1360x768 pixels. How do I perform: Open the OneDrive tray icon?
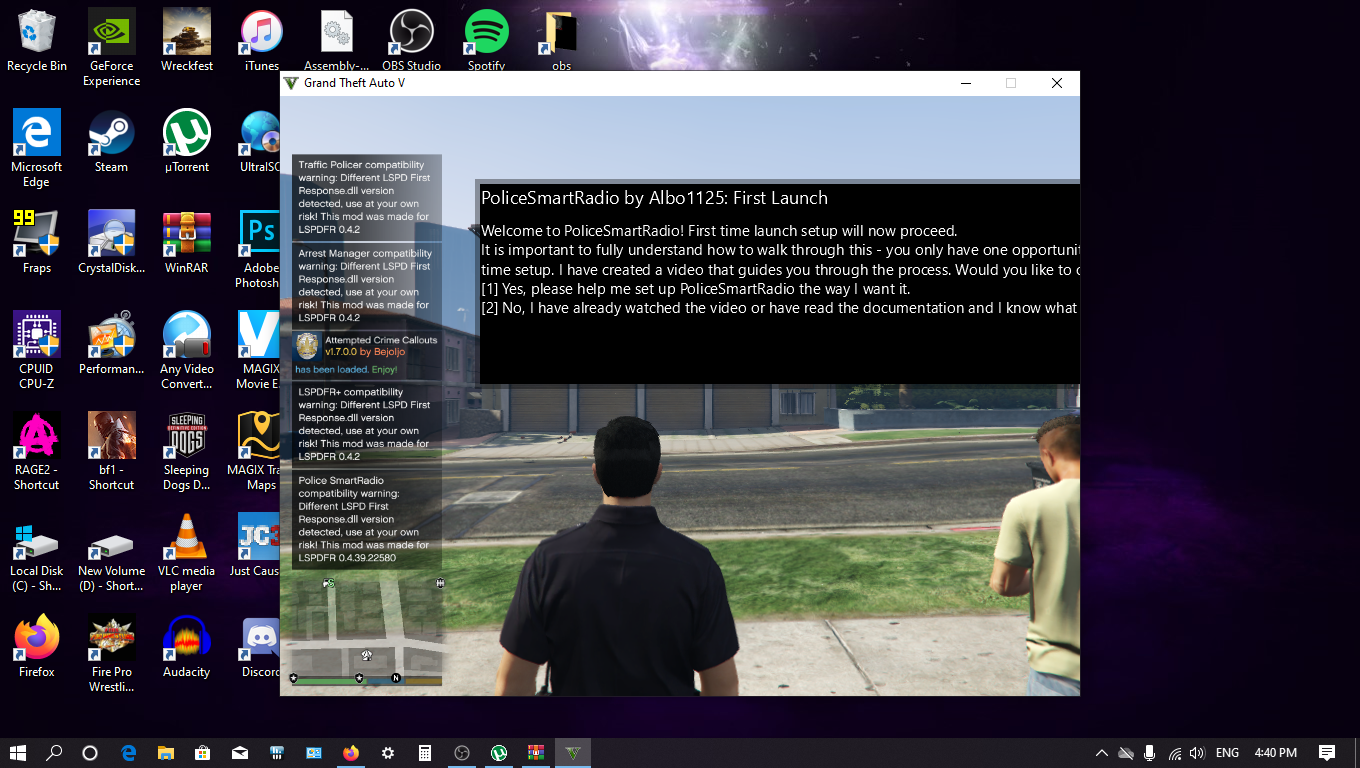pos(1126,753)
